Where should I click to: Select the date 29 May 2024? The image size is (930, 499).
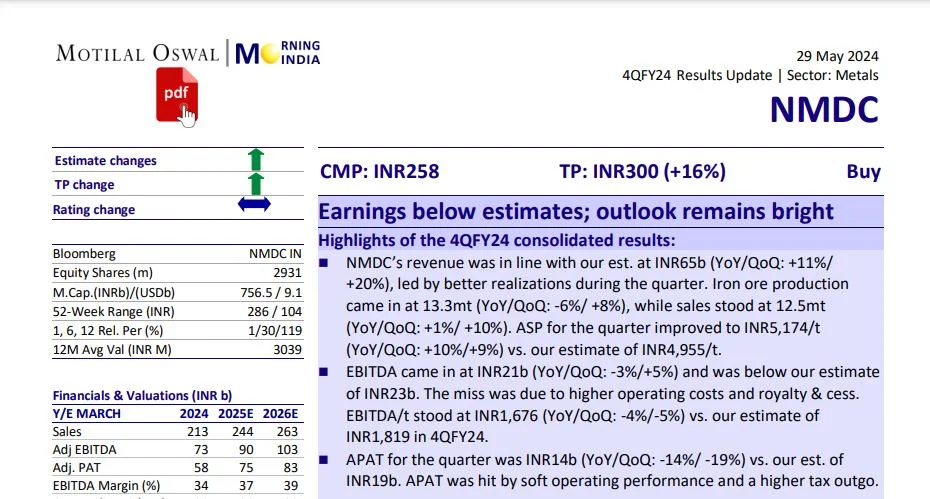pyautogui.click(x=837, y=56)
